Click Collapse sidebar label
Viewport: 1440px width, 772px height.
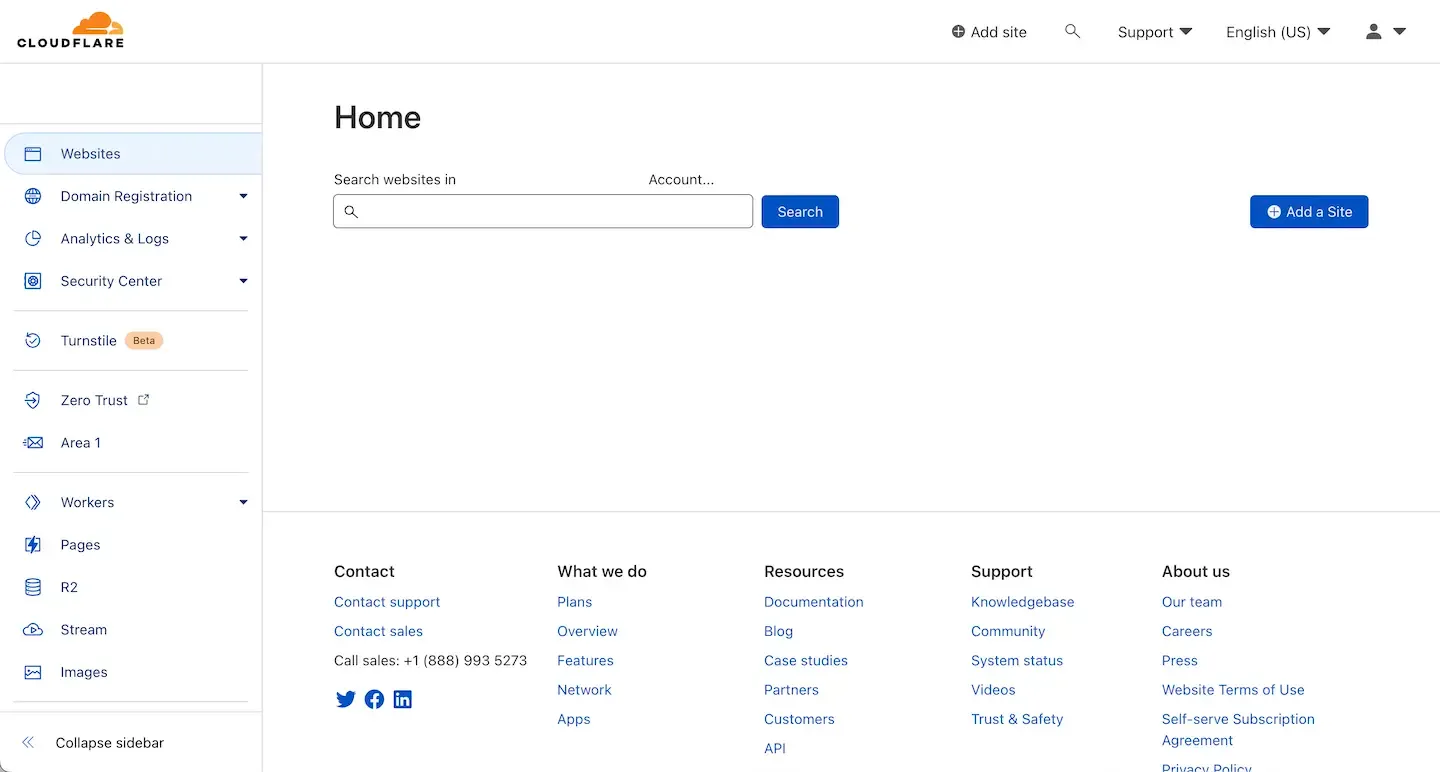110,743
